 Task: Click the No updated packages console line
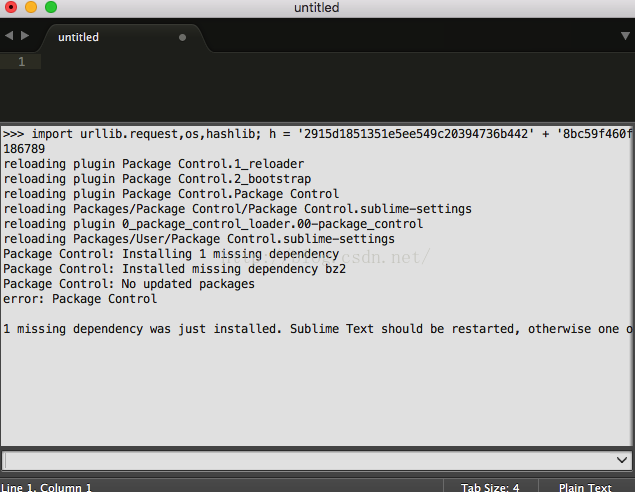tap(129, 284)
